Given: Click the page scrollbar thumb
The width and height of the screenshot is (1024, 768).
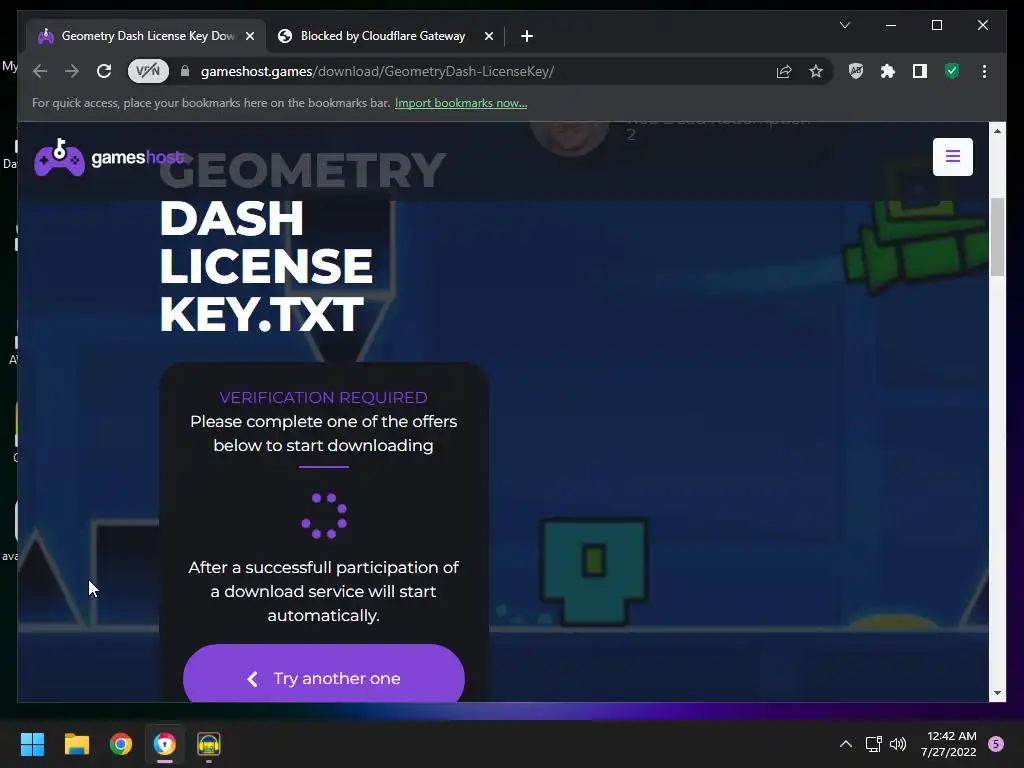Looking at the screenshot, I should pyautogui.click(x=997, y=236).
